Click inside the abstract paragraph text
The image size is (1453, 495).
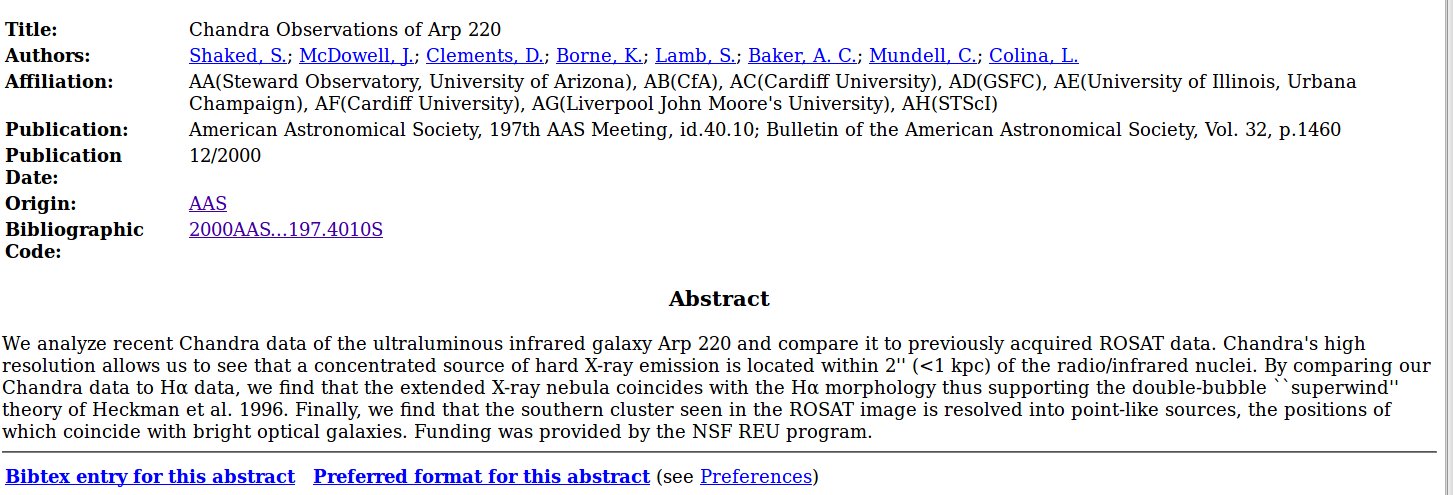coord(700,388)
